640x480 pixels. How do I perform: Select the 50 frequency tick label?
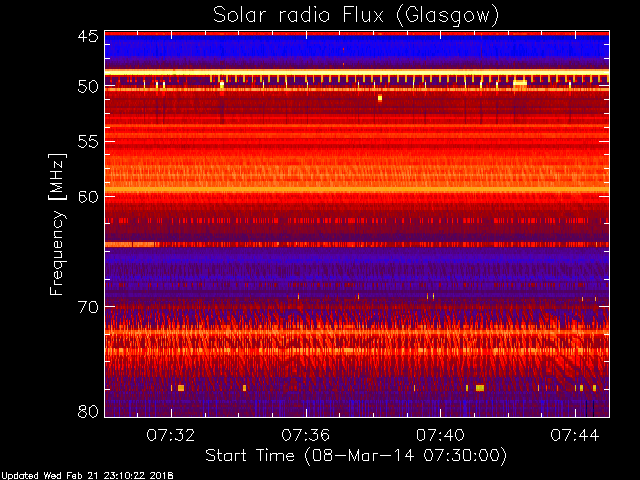[x=88, y=86]
